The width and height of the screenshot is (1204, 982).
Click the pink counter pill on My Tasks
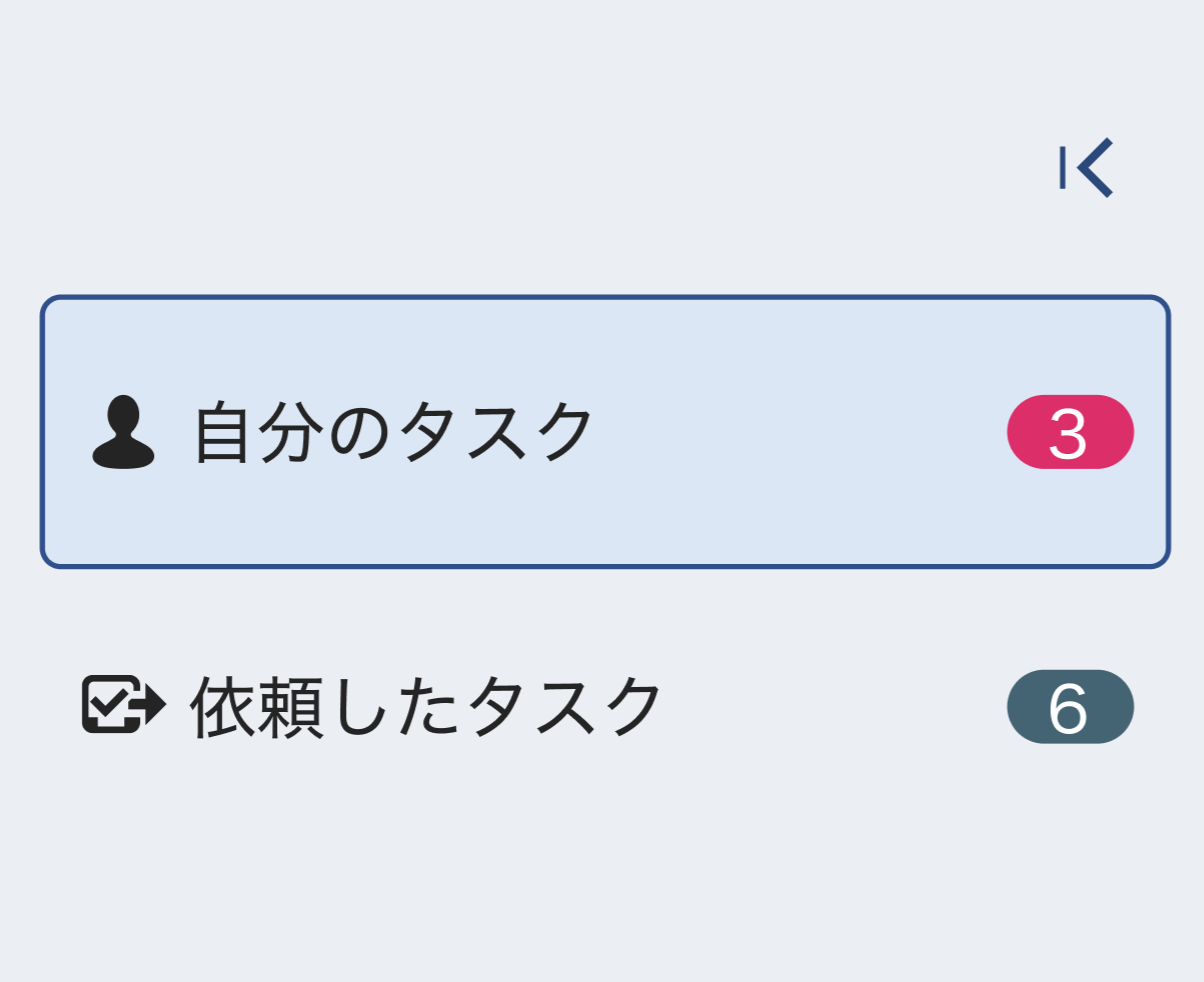(1072, 430)
